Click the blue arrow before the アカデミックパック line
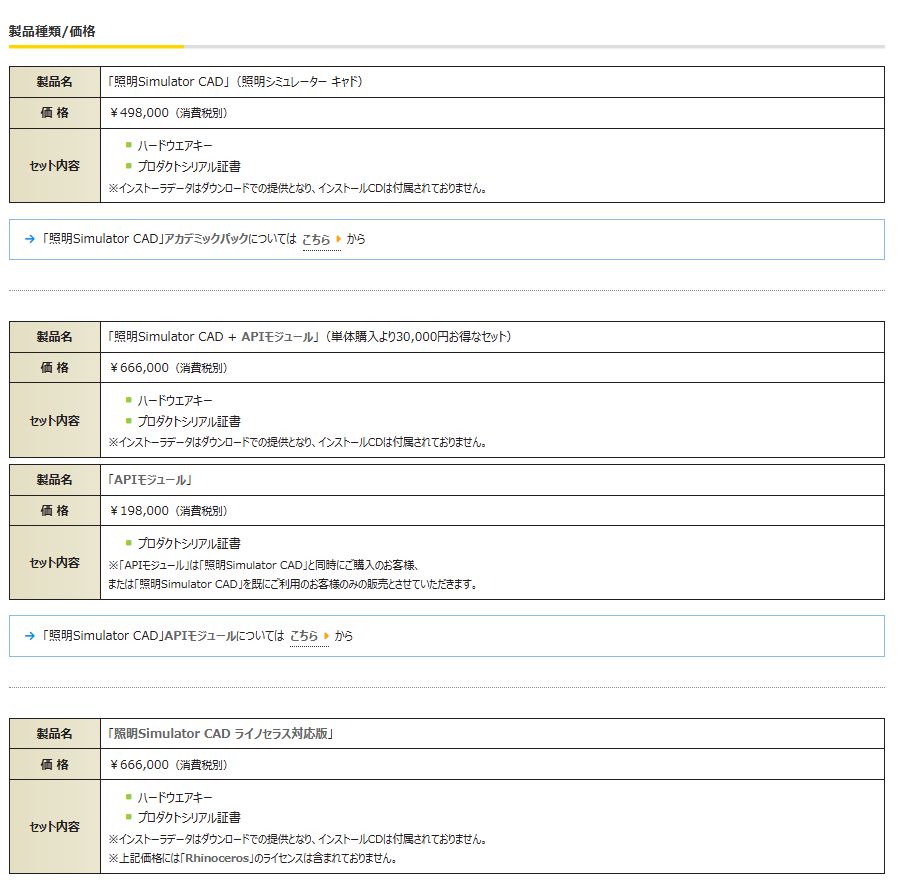Screen dimensions: 897x880 point(30,239)
